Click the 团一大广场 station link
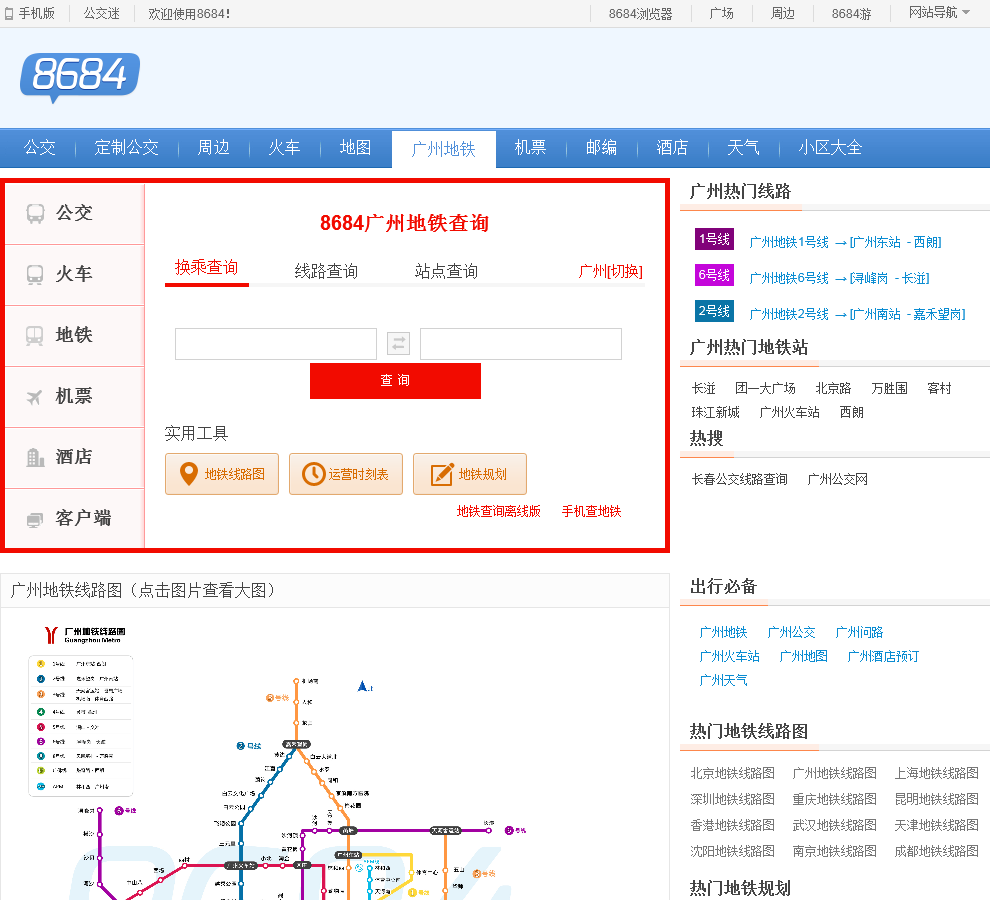The height and width of the screenshot is (900, 990). tap(765, 388)
